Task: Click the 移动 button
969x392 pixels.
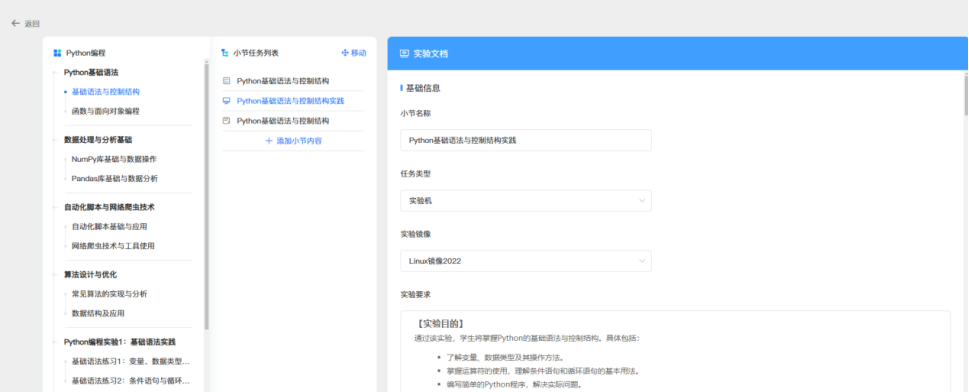Action: 353,53
